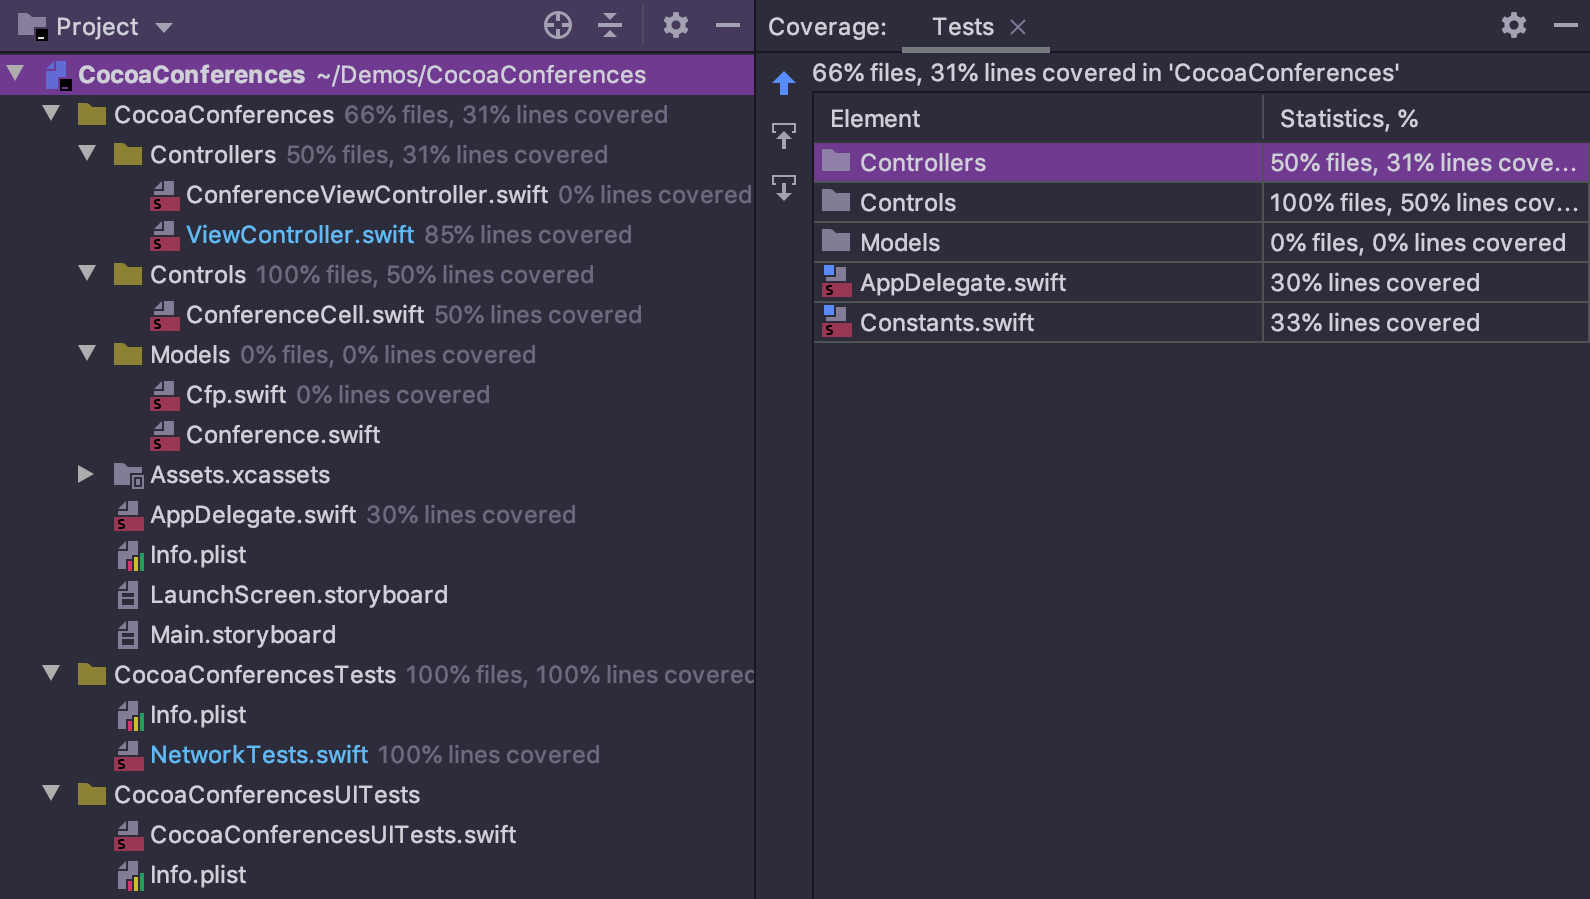Click storyboard icon beside Main.storyboard
This screenshot has height=899, width=1590.
[128, 635]
